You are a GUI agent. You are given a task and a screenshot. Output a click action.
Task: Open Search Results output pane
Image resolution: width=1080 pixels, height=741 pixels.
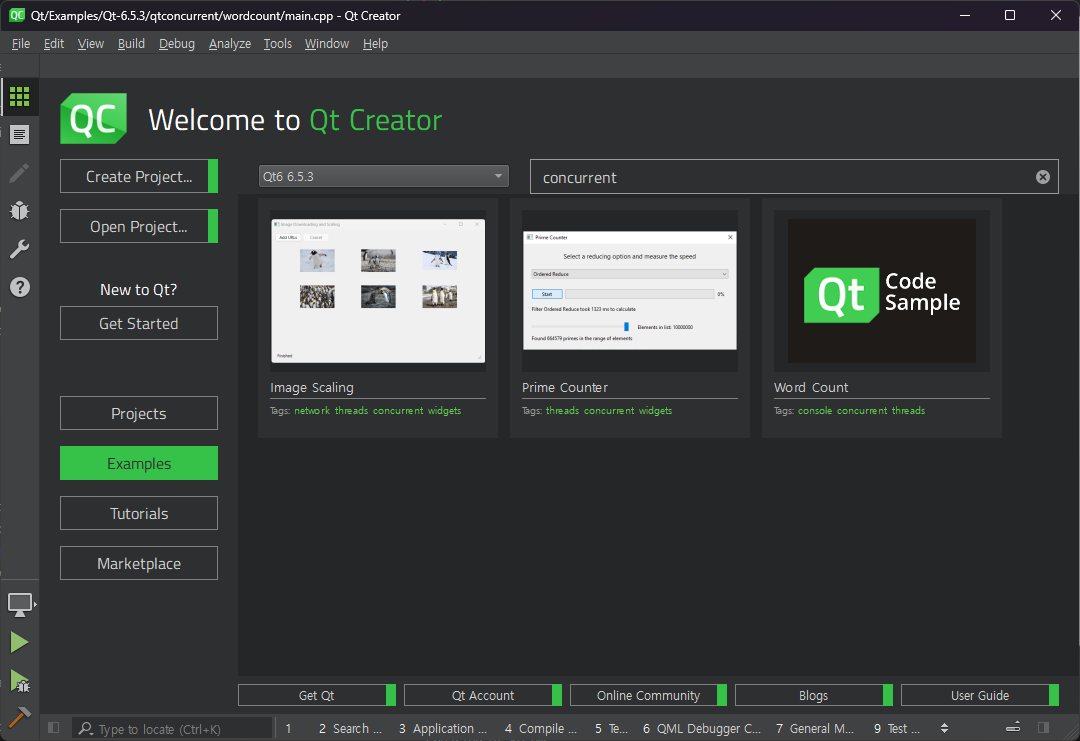click(350, 729)
